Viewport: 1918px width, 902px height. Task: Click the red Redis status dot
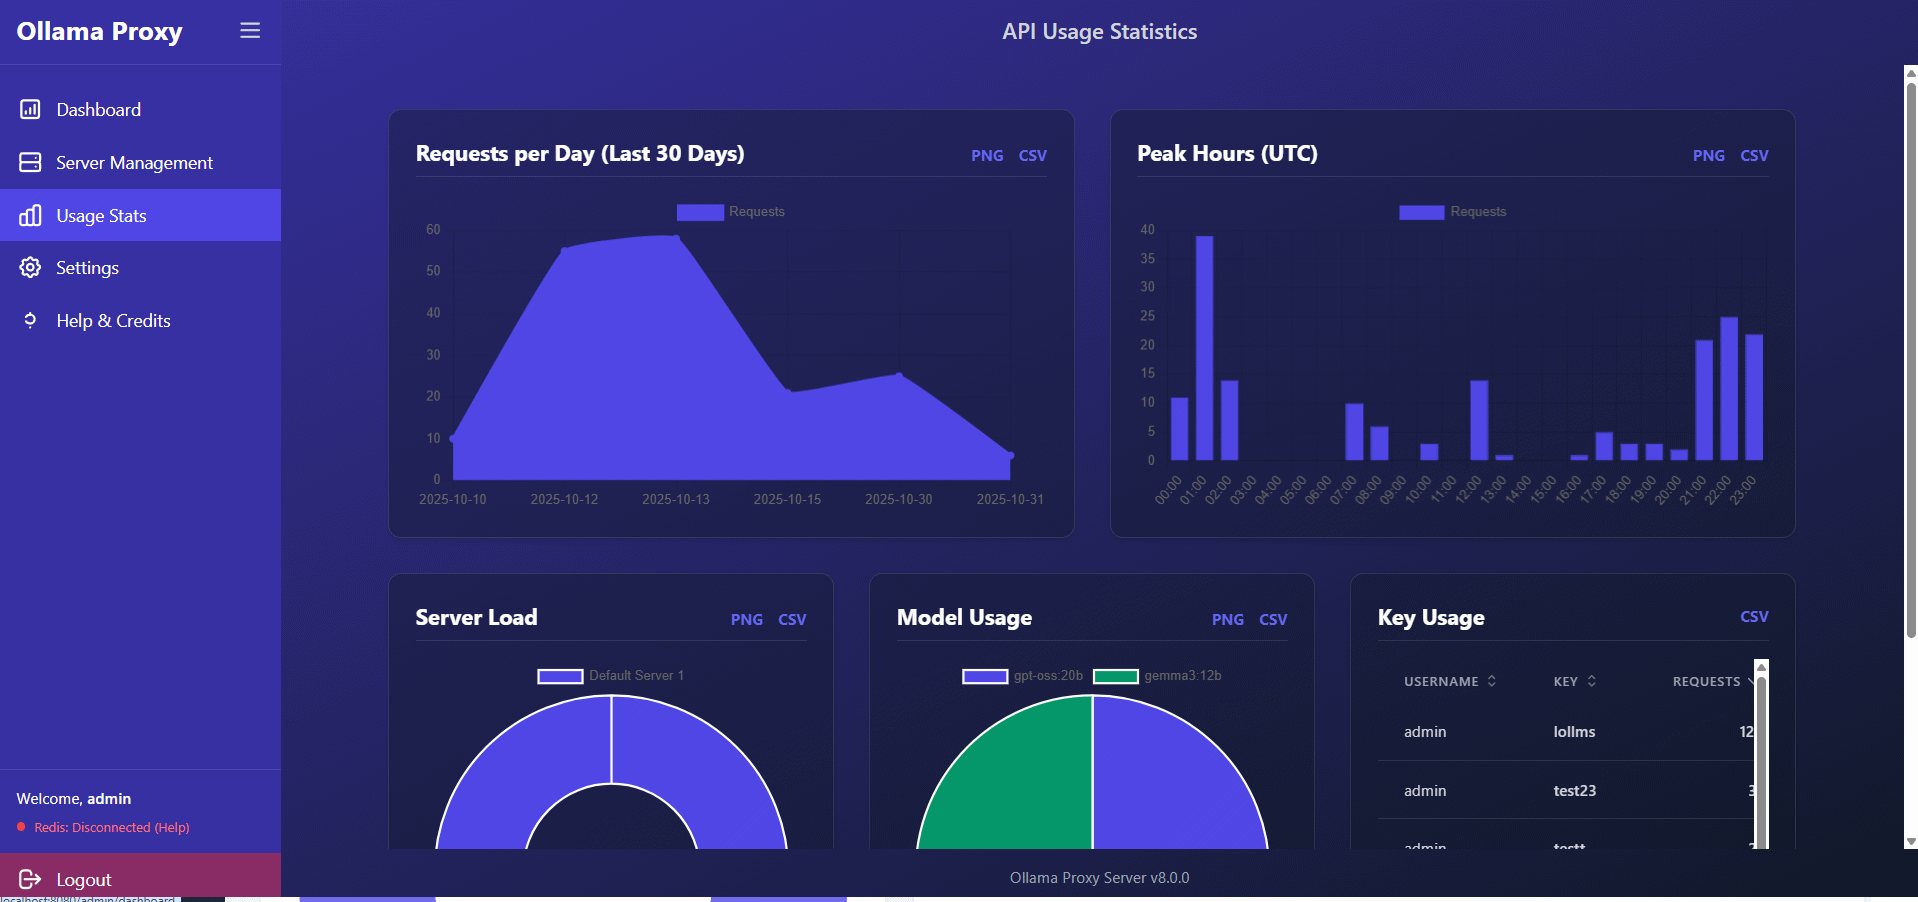21,827
